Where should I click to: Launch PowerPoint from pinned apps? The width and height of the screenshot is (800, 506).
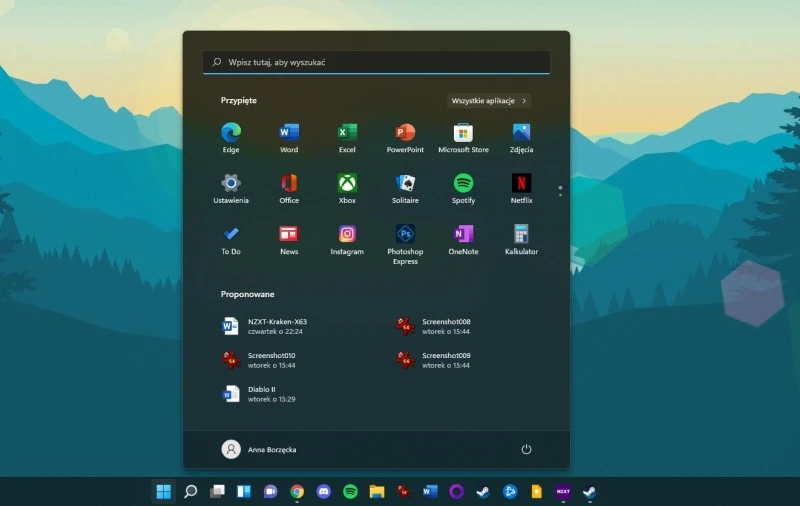(405, 137)
